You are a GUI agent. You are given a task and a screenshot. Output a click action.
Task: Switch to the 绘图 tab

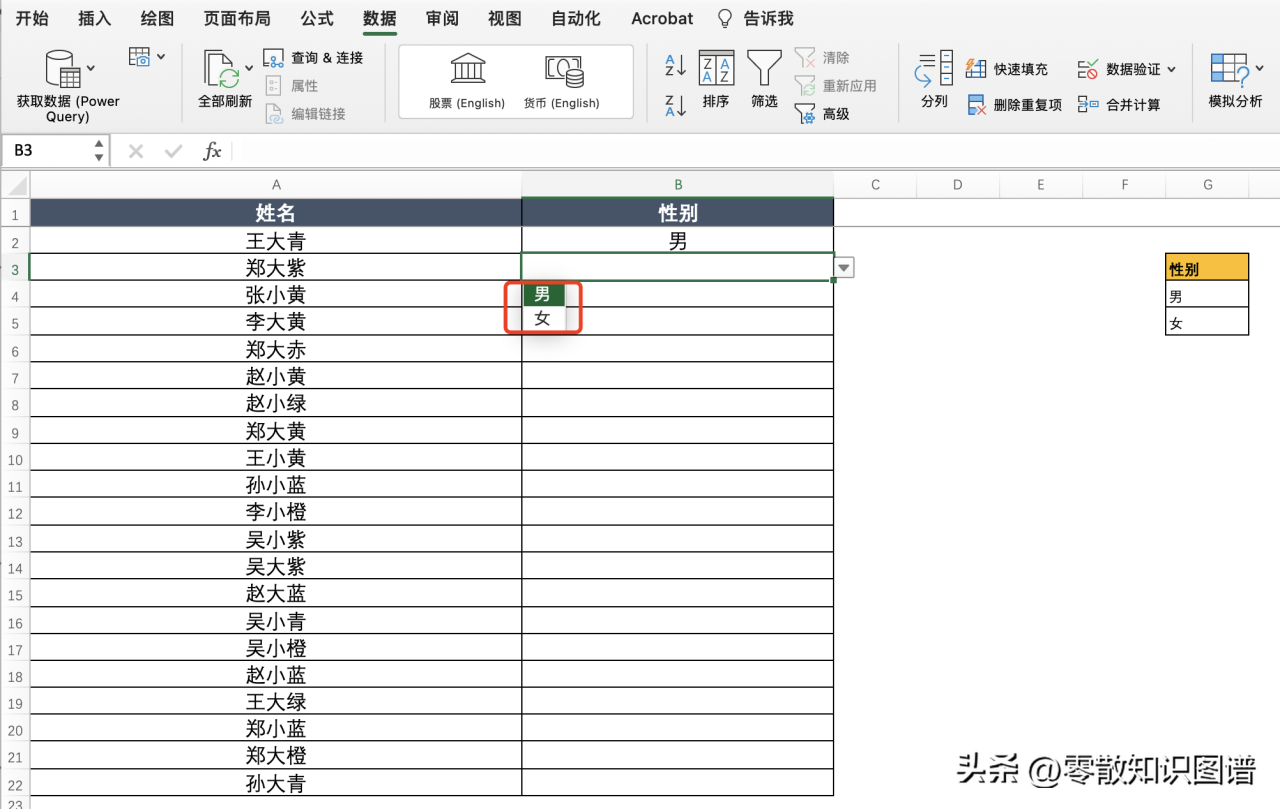point(157,19)
